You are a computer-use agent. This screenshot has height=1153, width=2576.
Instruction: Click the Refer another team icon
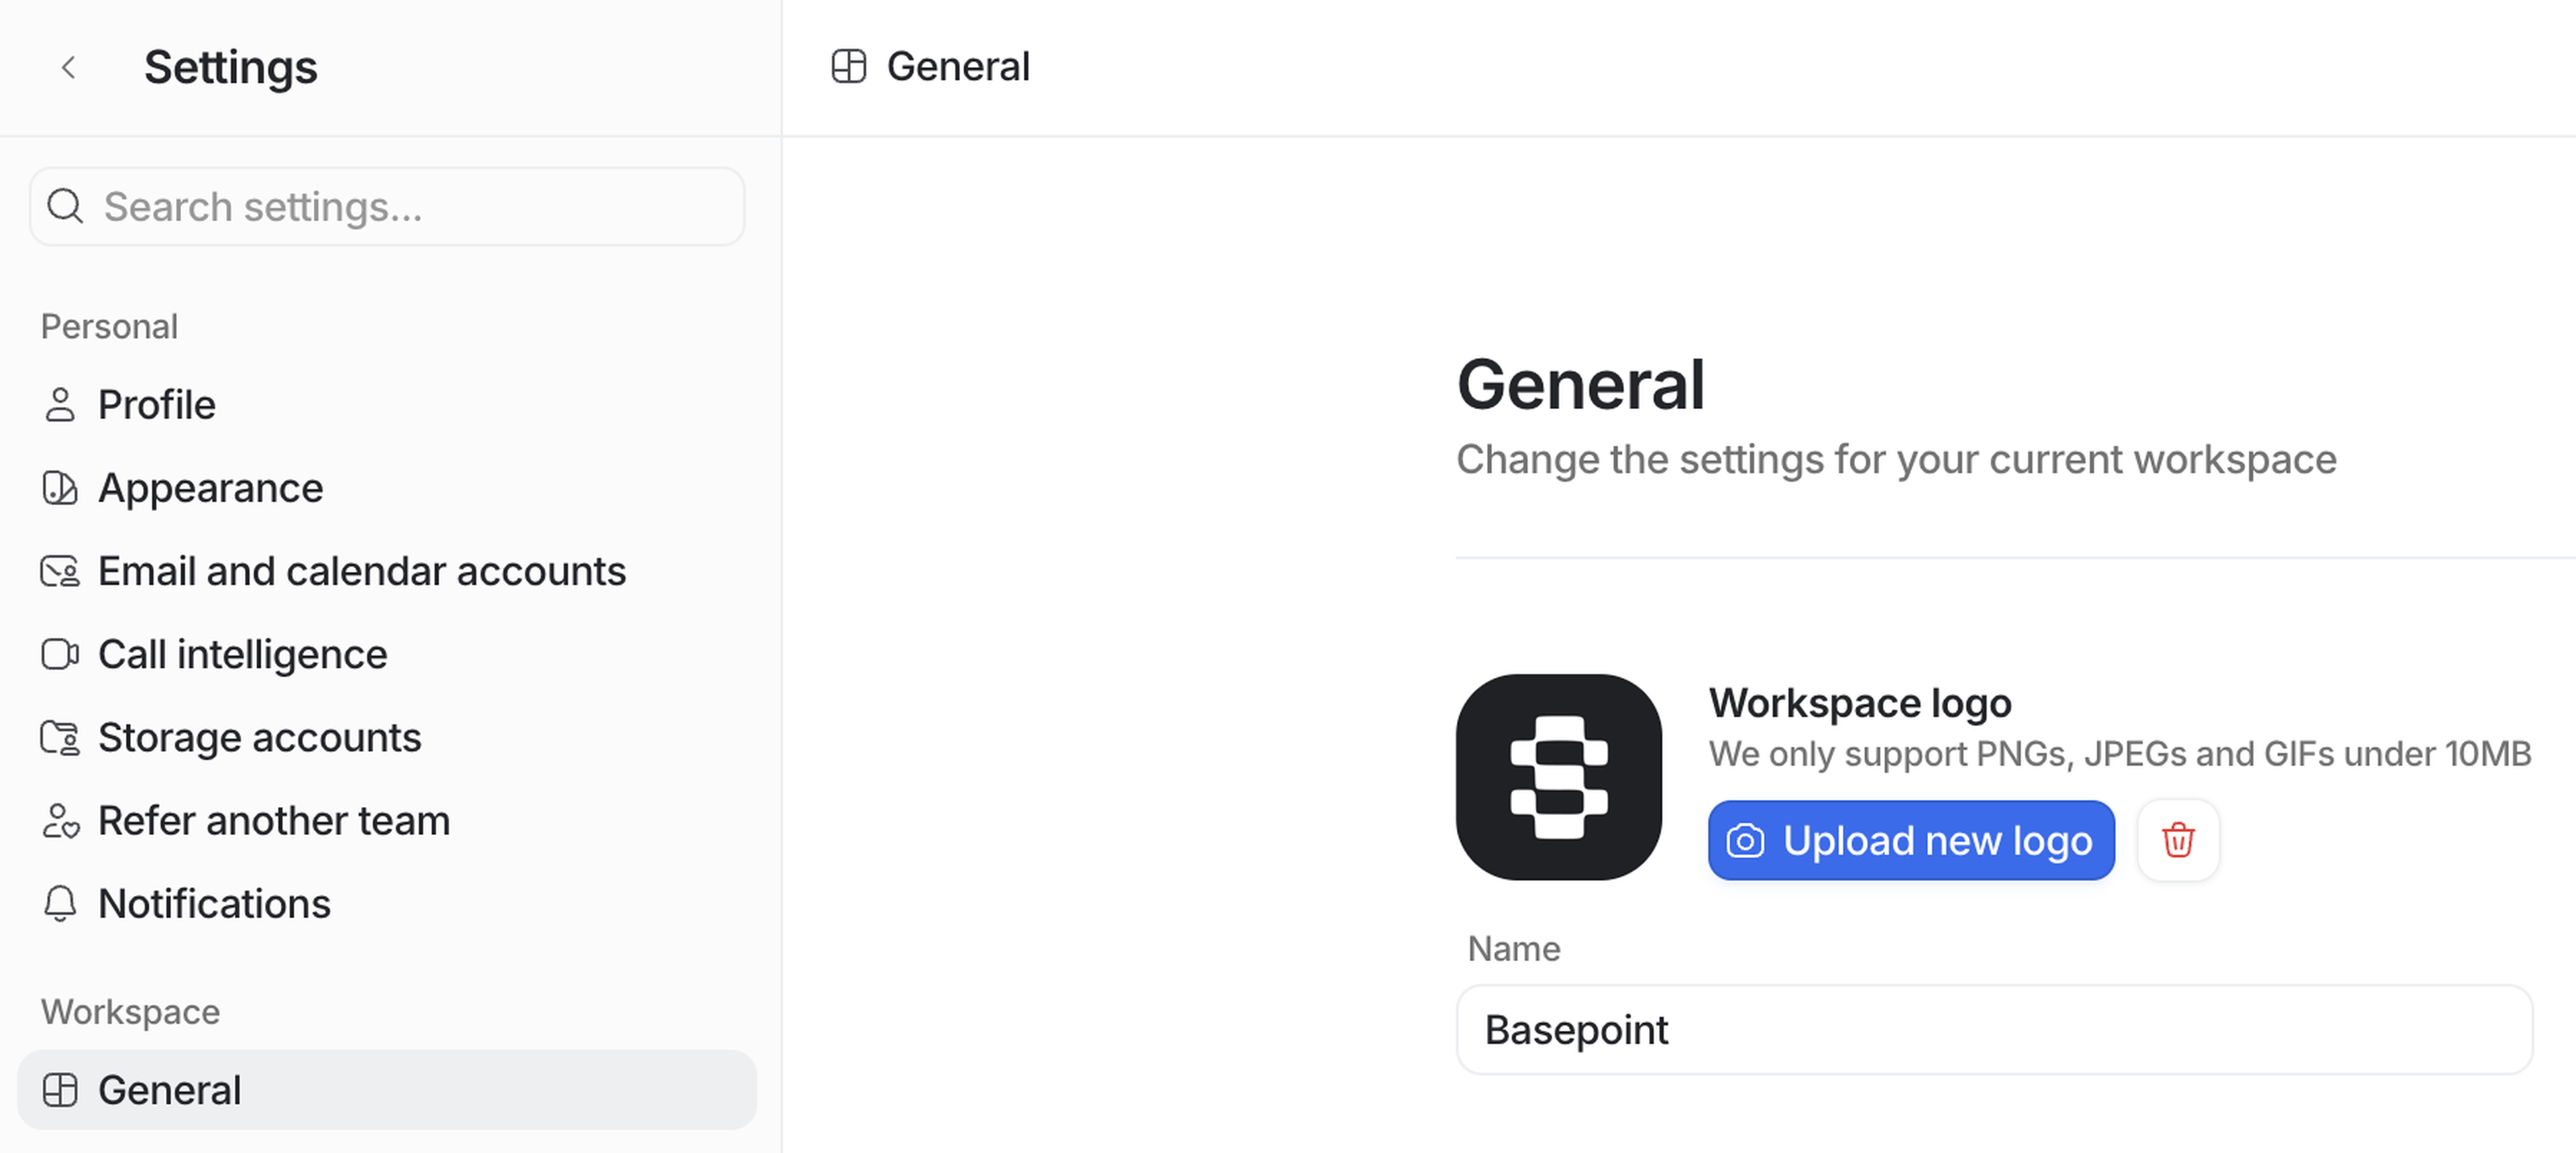click(60, 821)
